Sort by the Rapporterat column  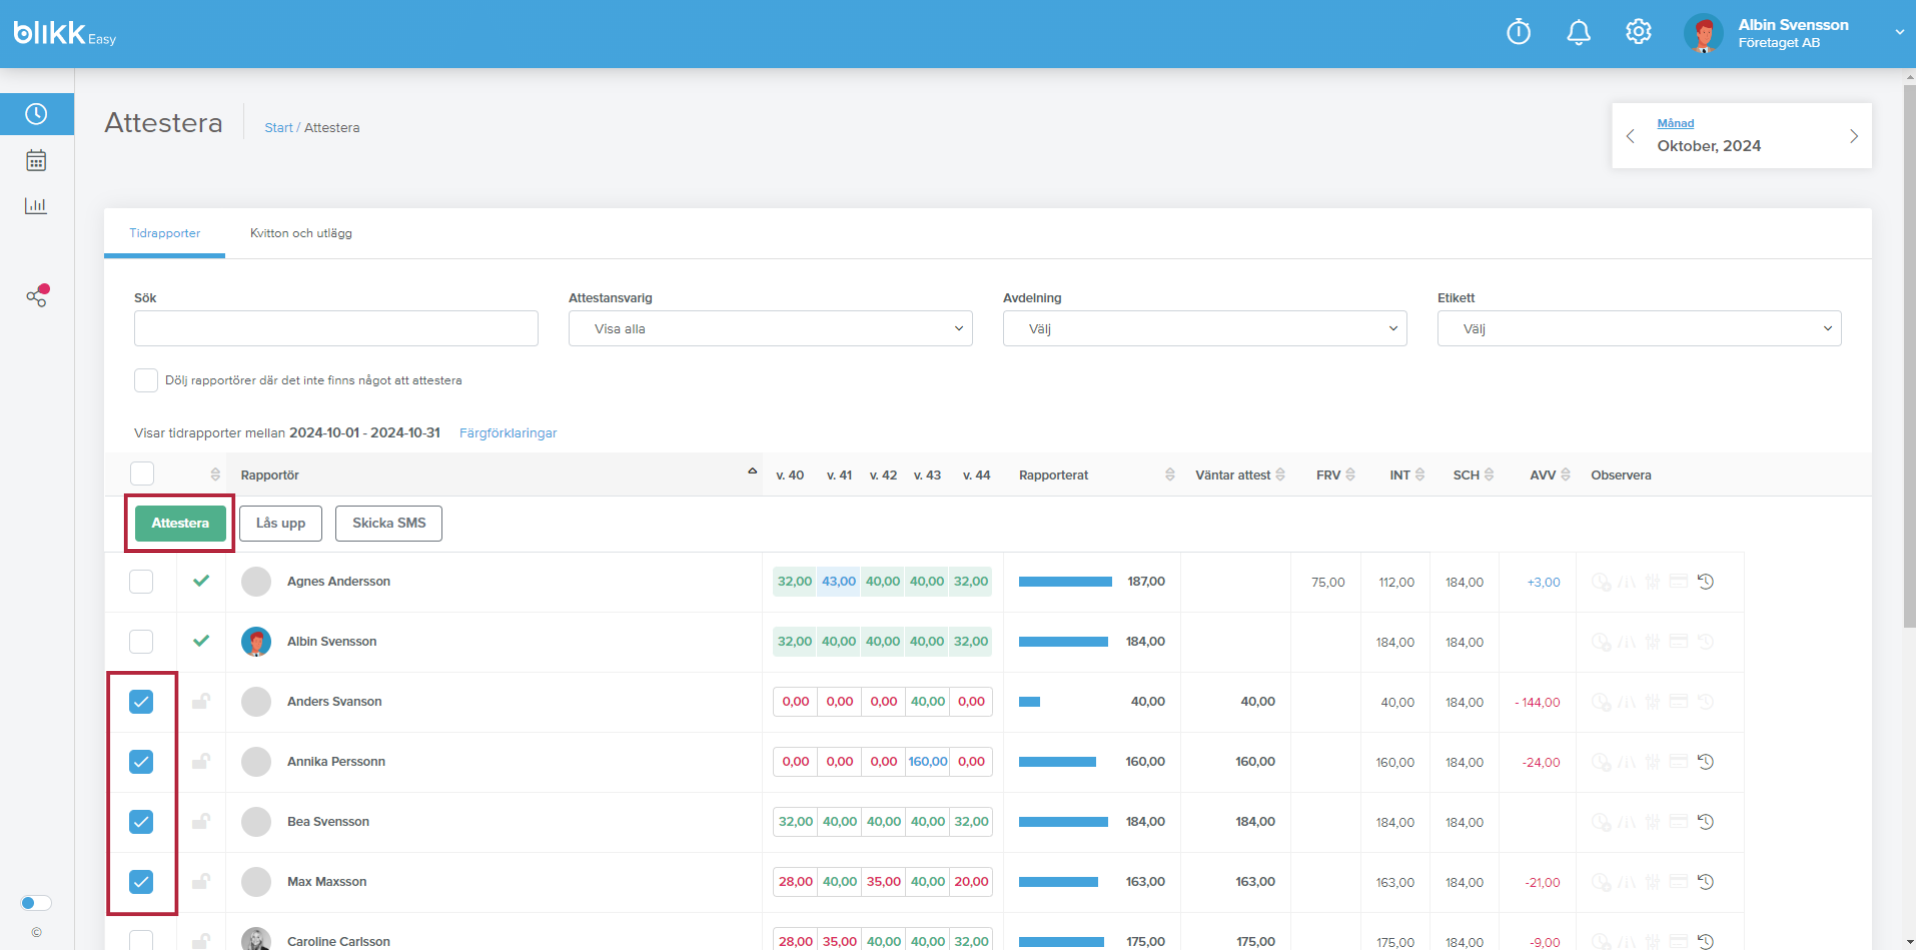click(x=1170, y=475)
